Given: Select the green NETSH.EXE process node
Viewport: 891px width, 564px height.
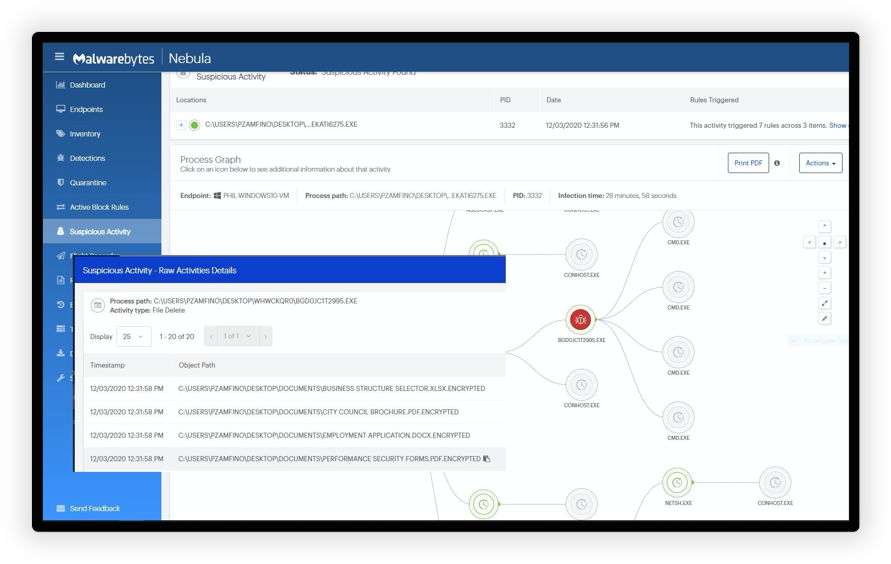Looking at the screenshot, I should [677, 483].
